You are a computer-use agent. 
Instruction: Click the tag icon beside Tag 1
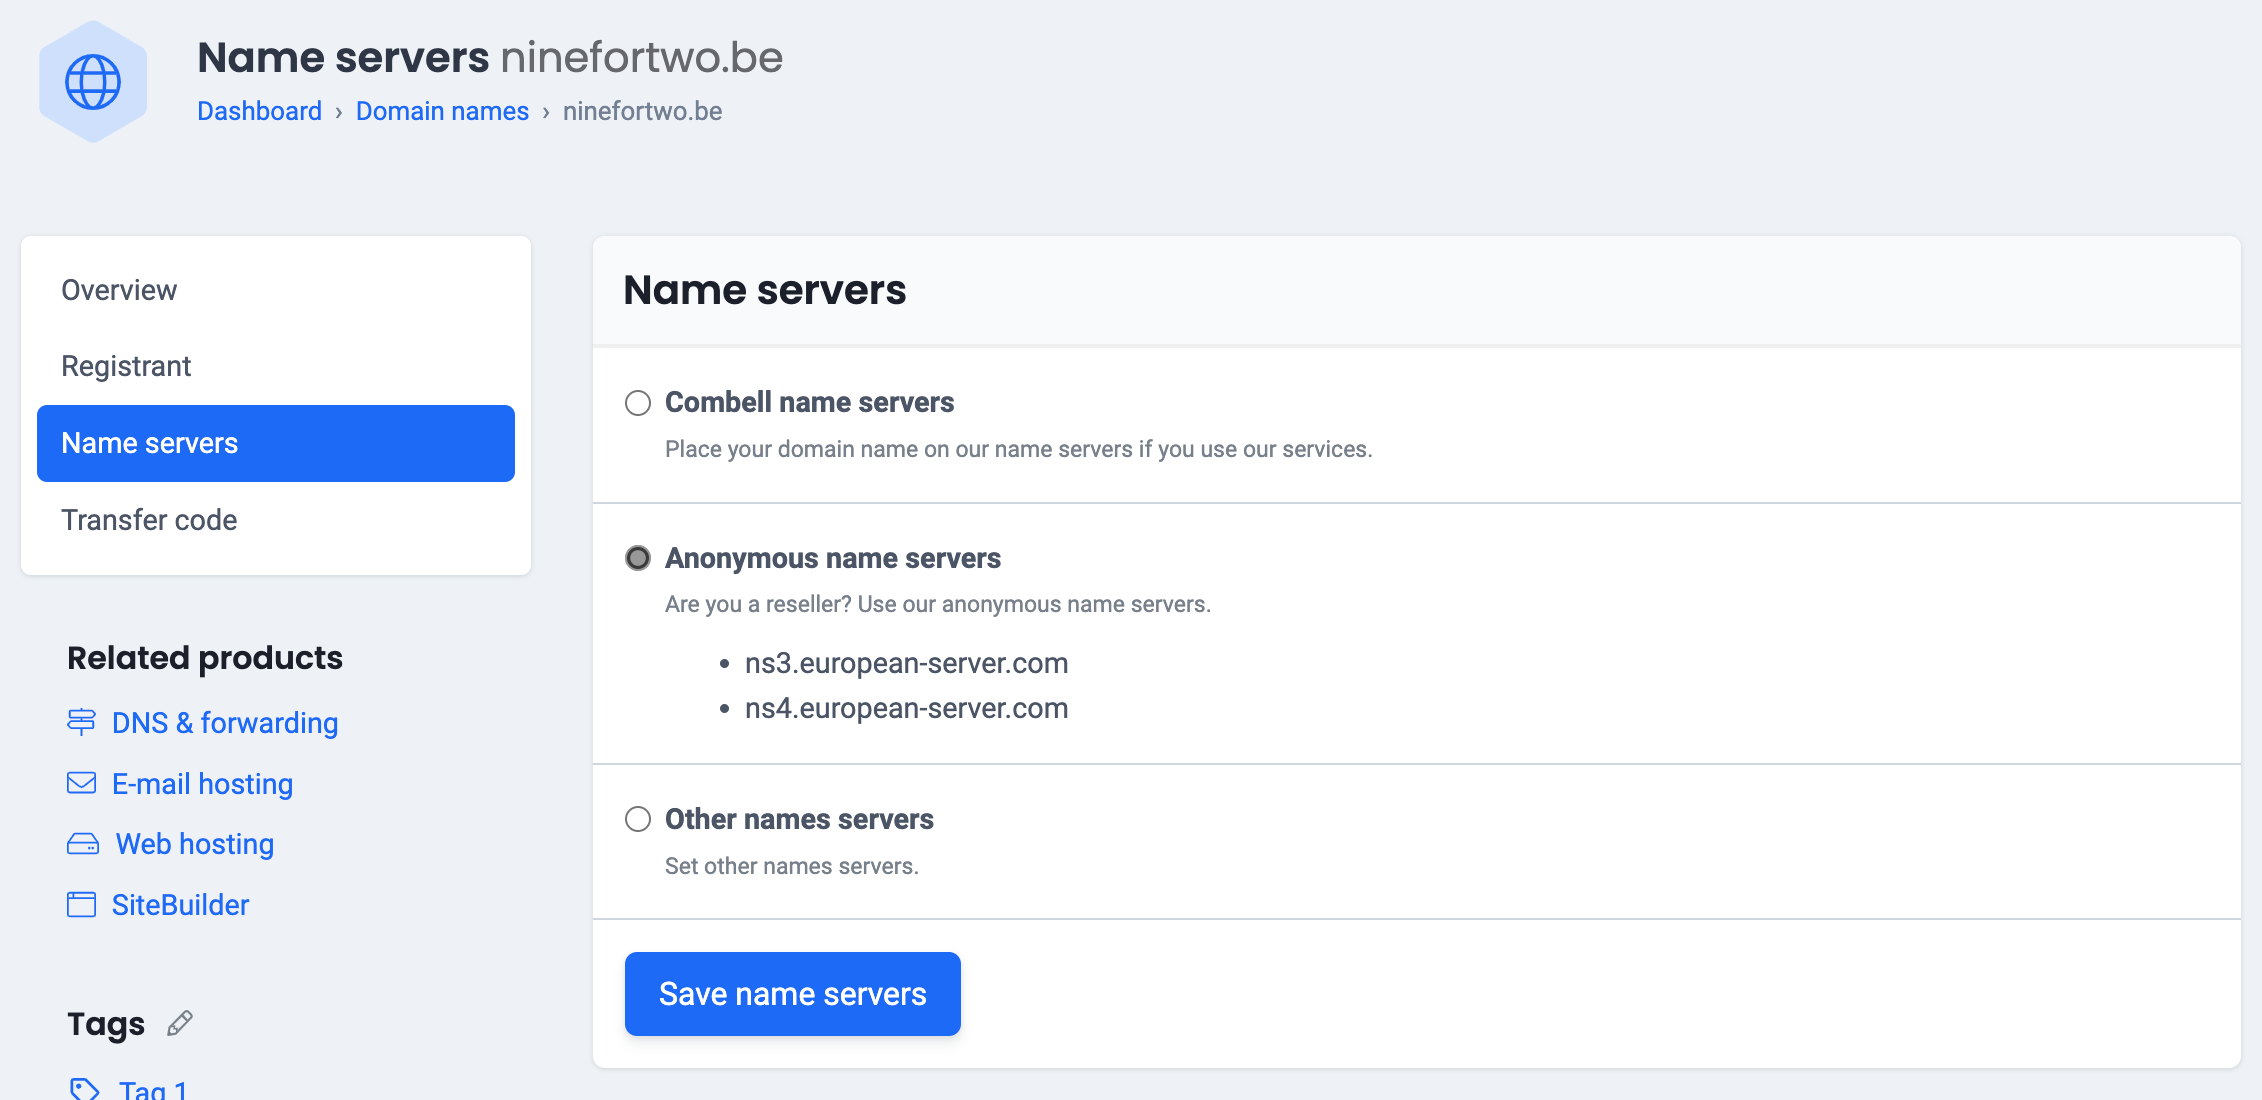[x=85, y=1089]
